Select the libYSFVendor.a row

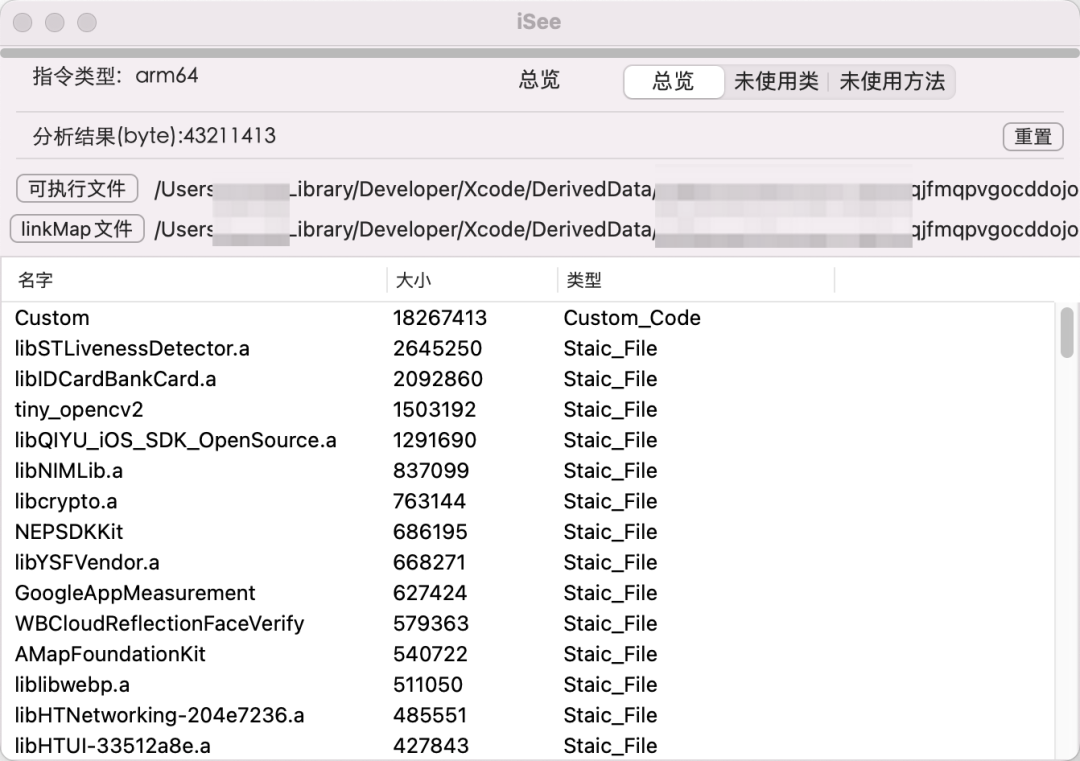tap(528, 562)
